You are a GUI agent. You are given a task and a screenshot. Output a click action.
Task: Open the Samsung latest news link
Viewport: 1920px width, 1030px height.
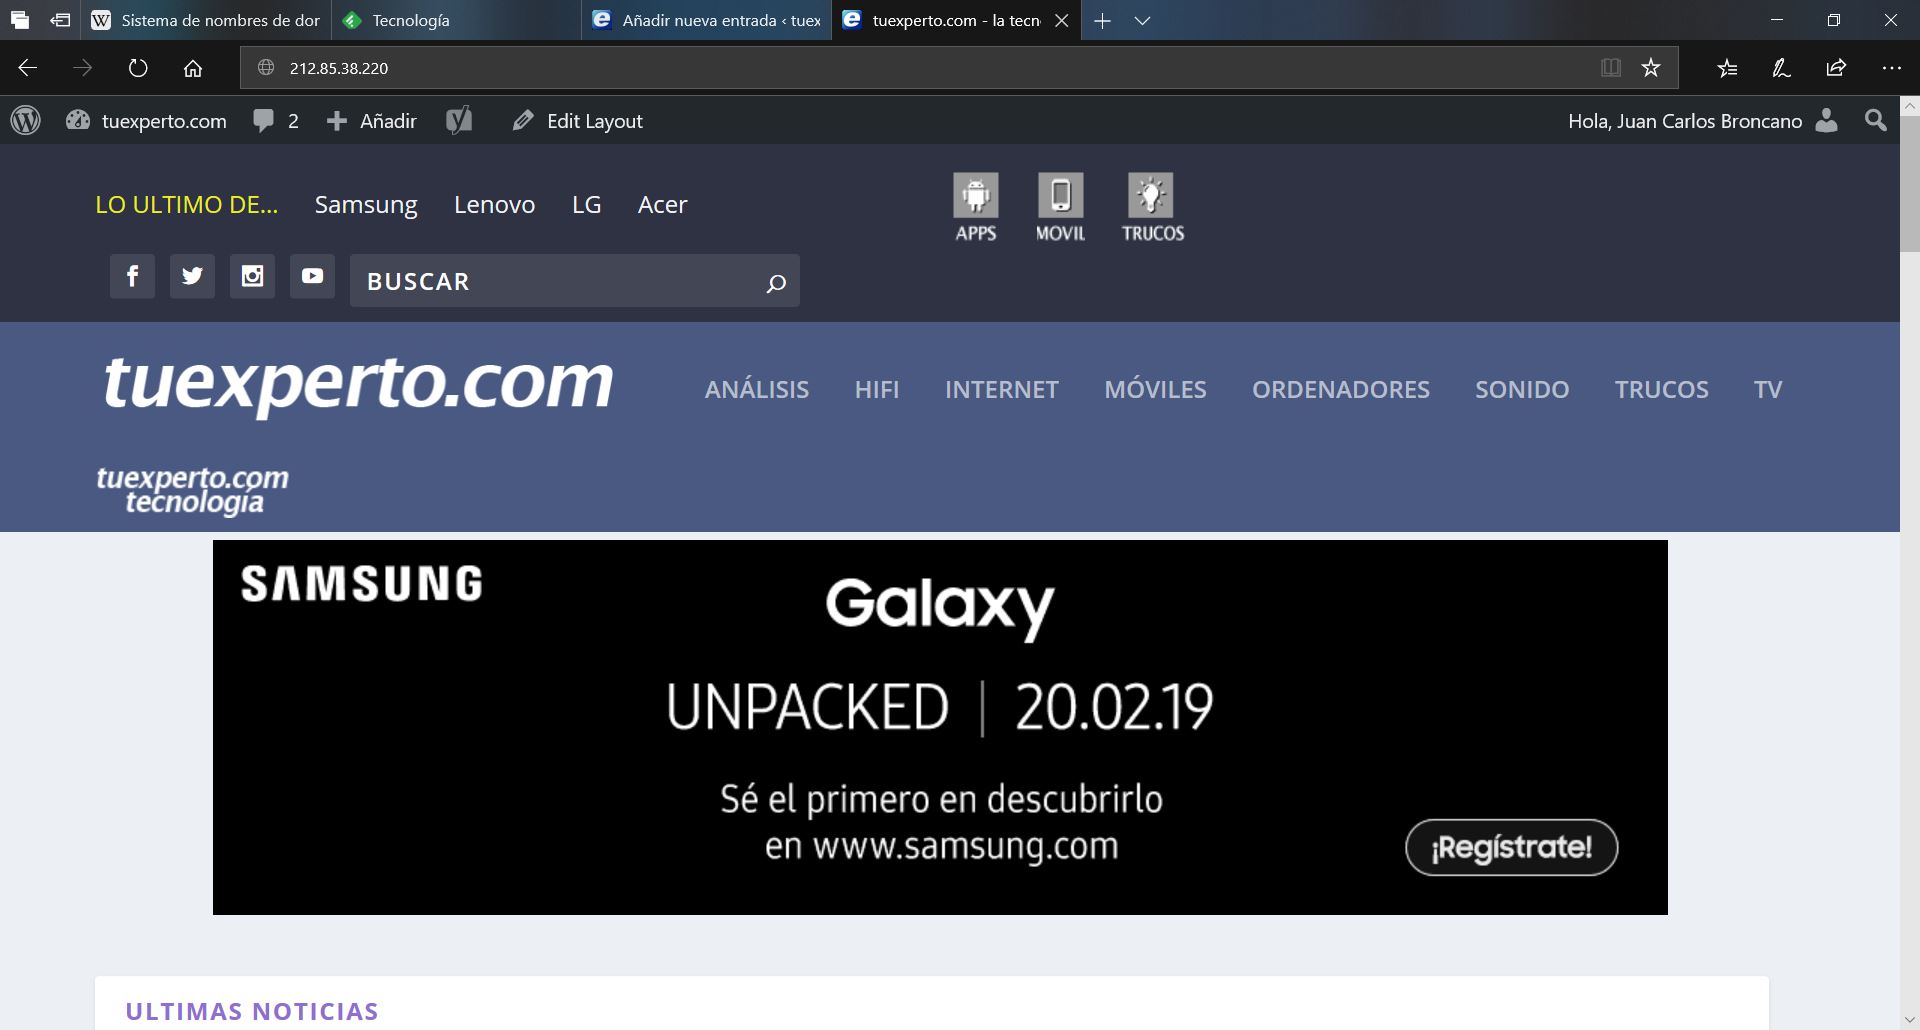[366, 205]
